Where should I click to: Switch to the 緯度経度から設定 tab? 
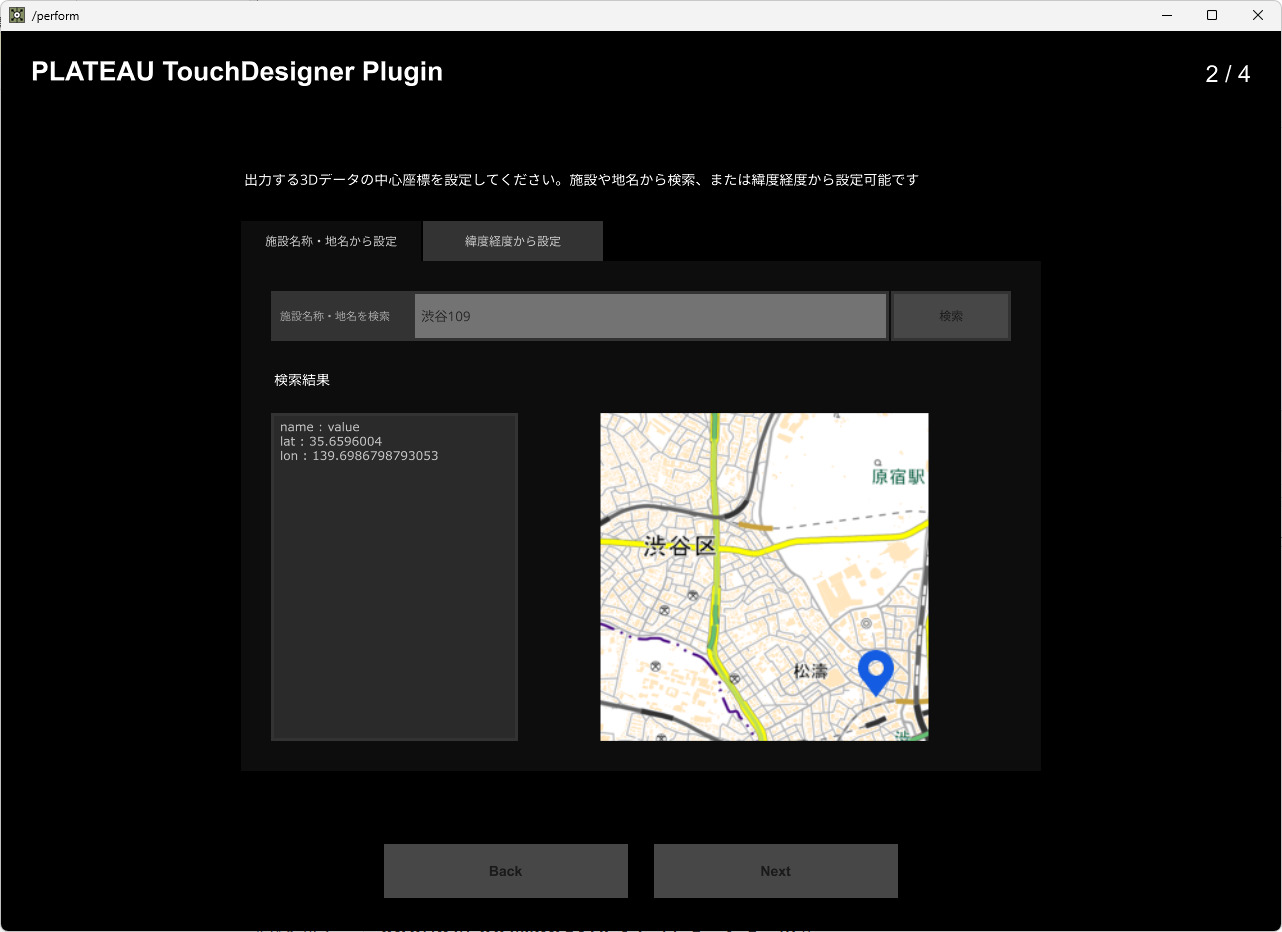pos(513,241)
